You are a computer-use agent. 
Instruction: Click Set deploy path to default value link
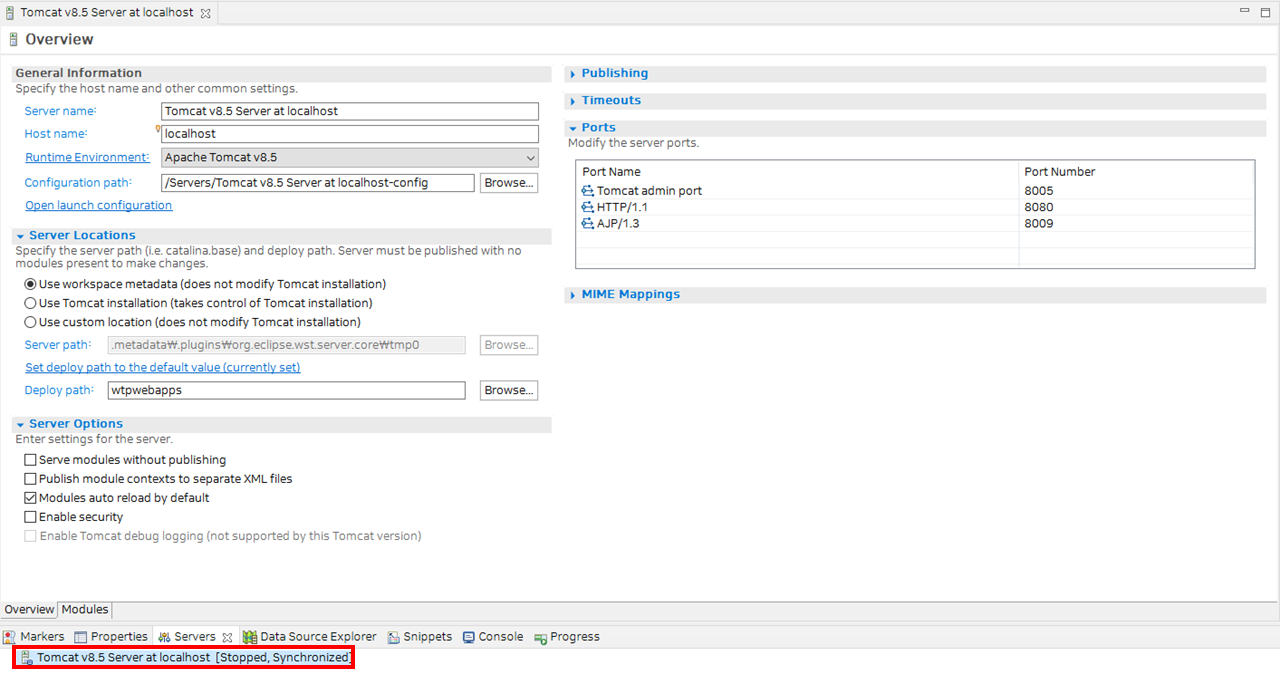162,368
